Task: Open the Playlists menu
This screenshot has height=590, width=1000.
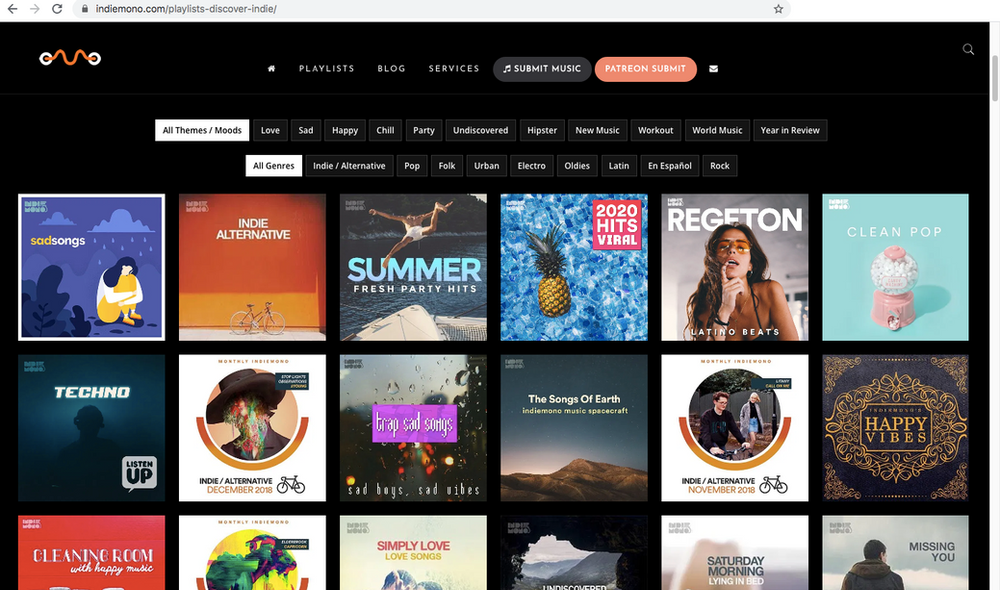Action: click(x=327, y=68)
